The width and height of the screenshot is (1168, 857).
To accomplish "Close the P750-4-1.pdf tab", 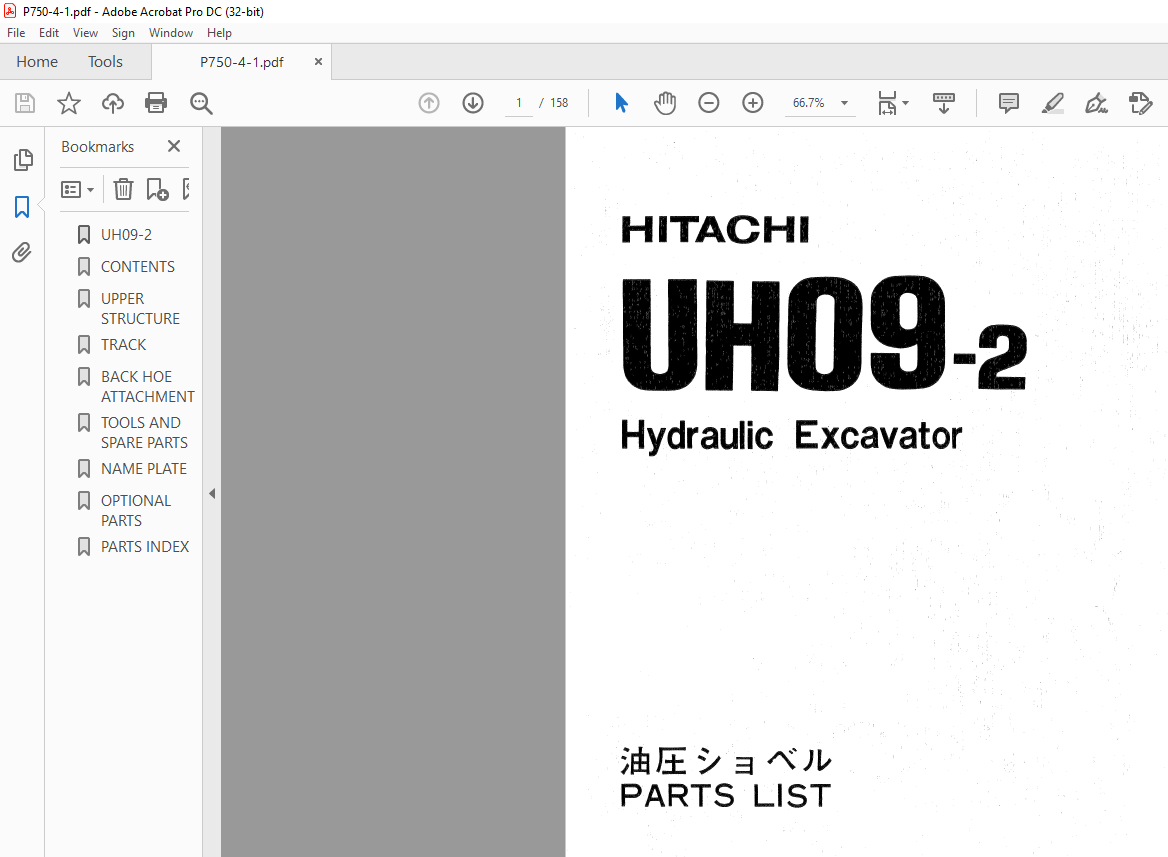I will (x=318, y=62).
